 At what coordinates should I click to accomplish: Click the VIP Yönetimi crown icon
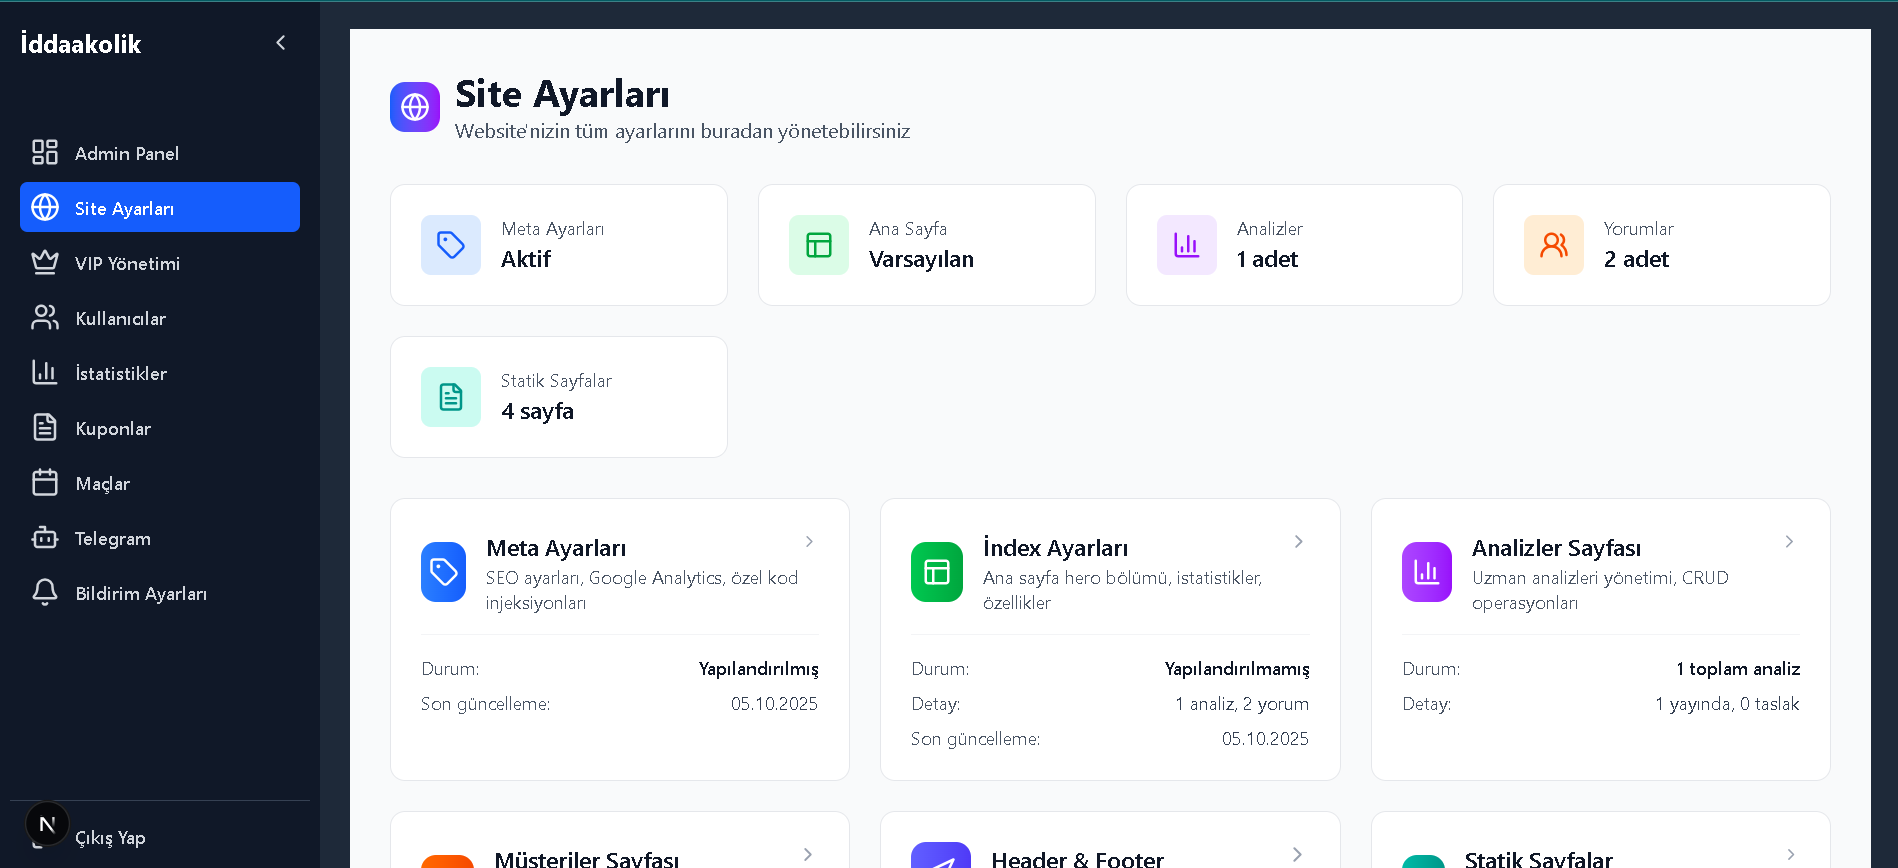pos(45,262)
